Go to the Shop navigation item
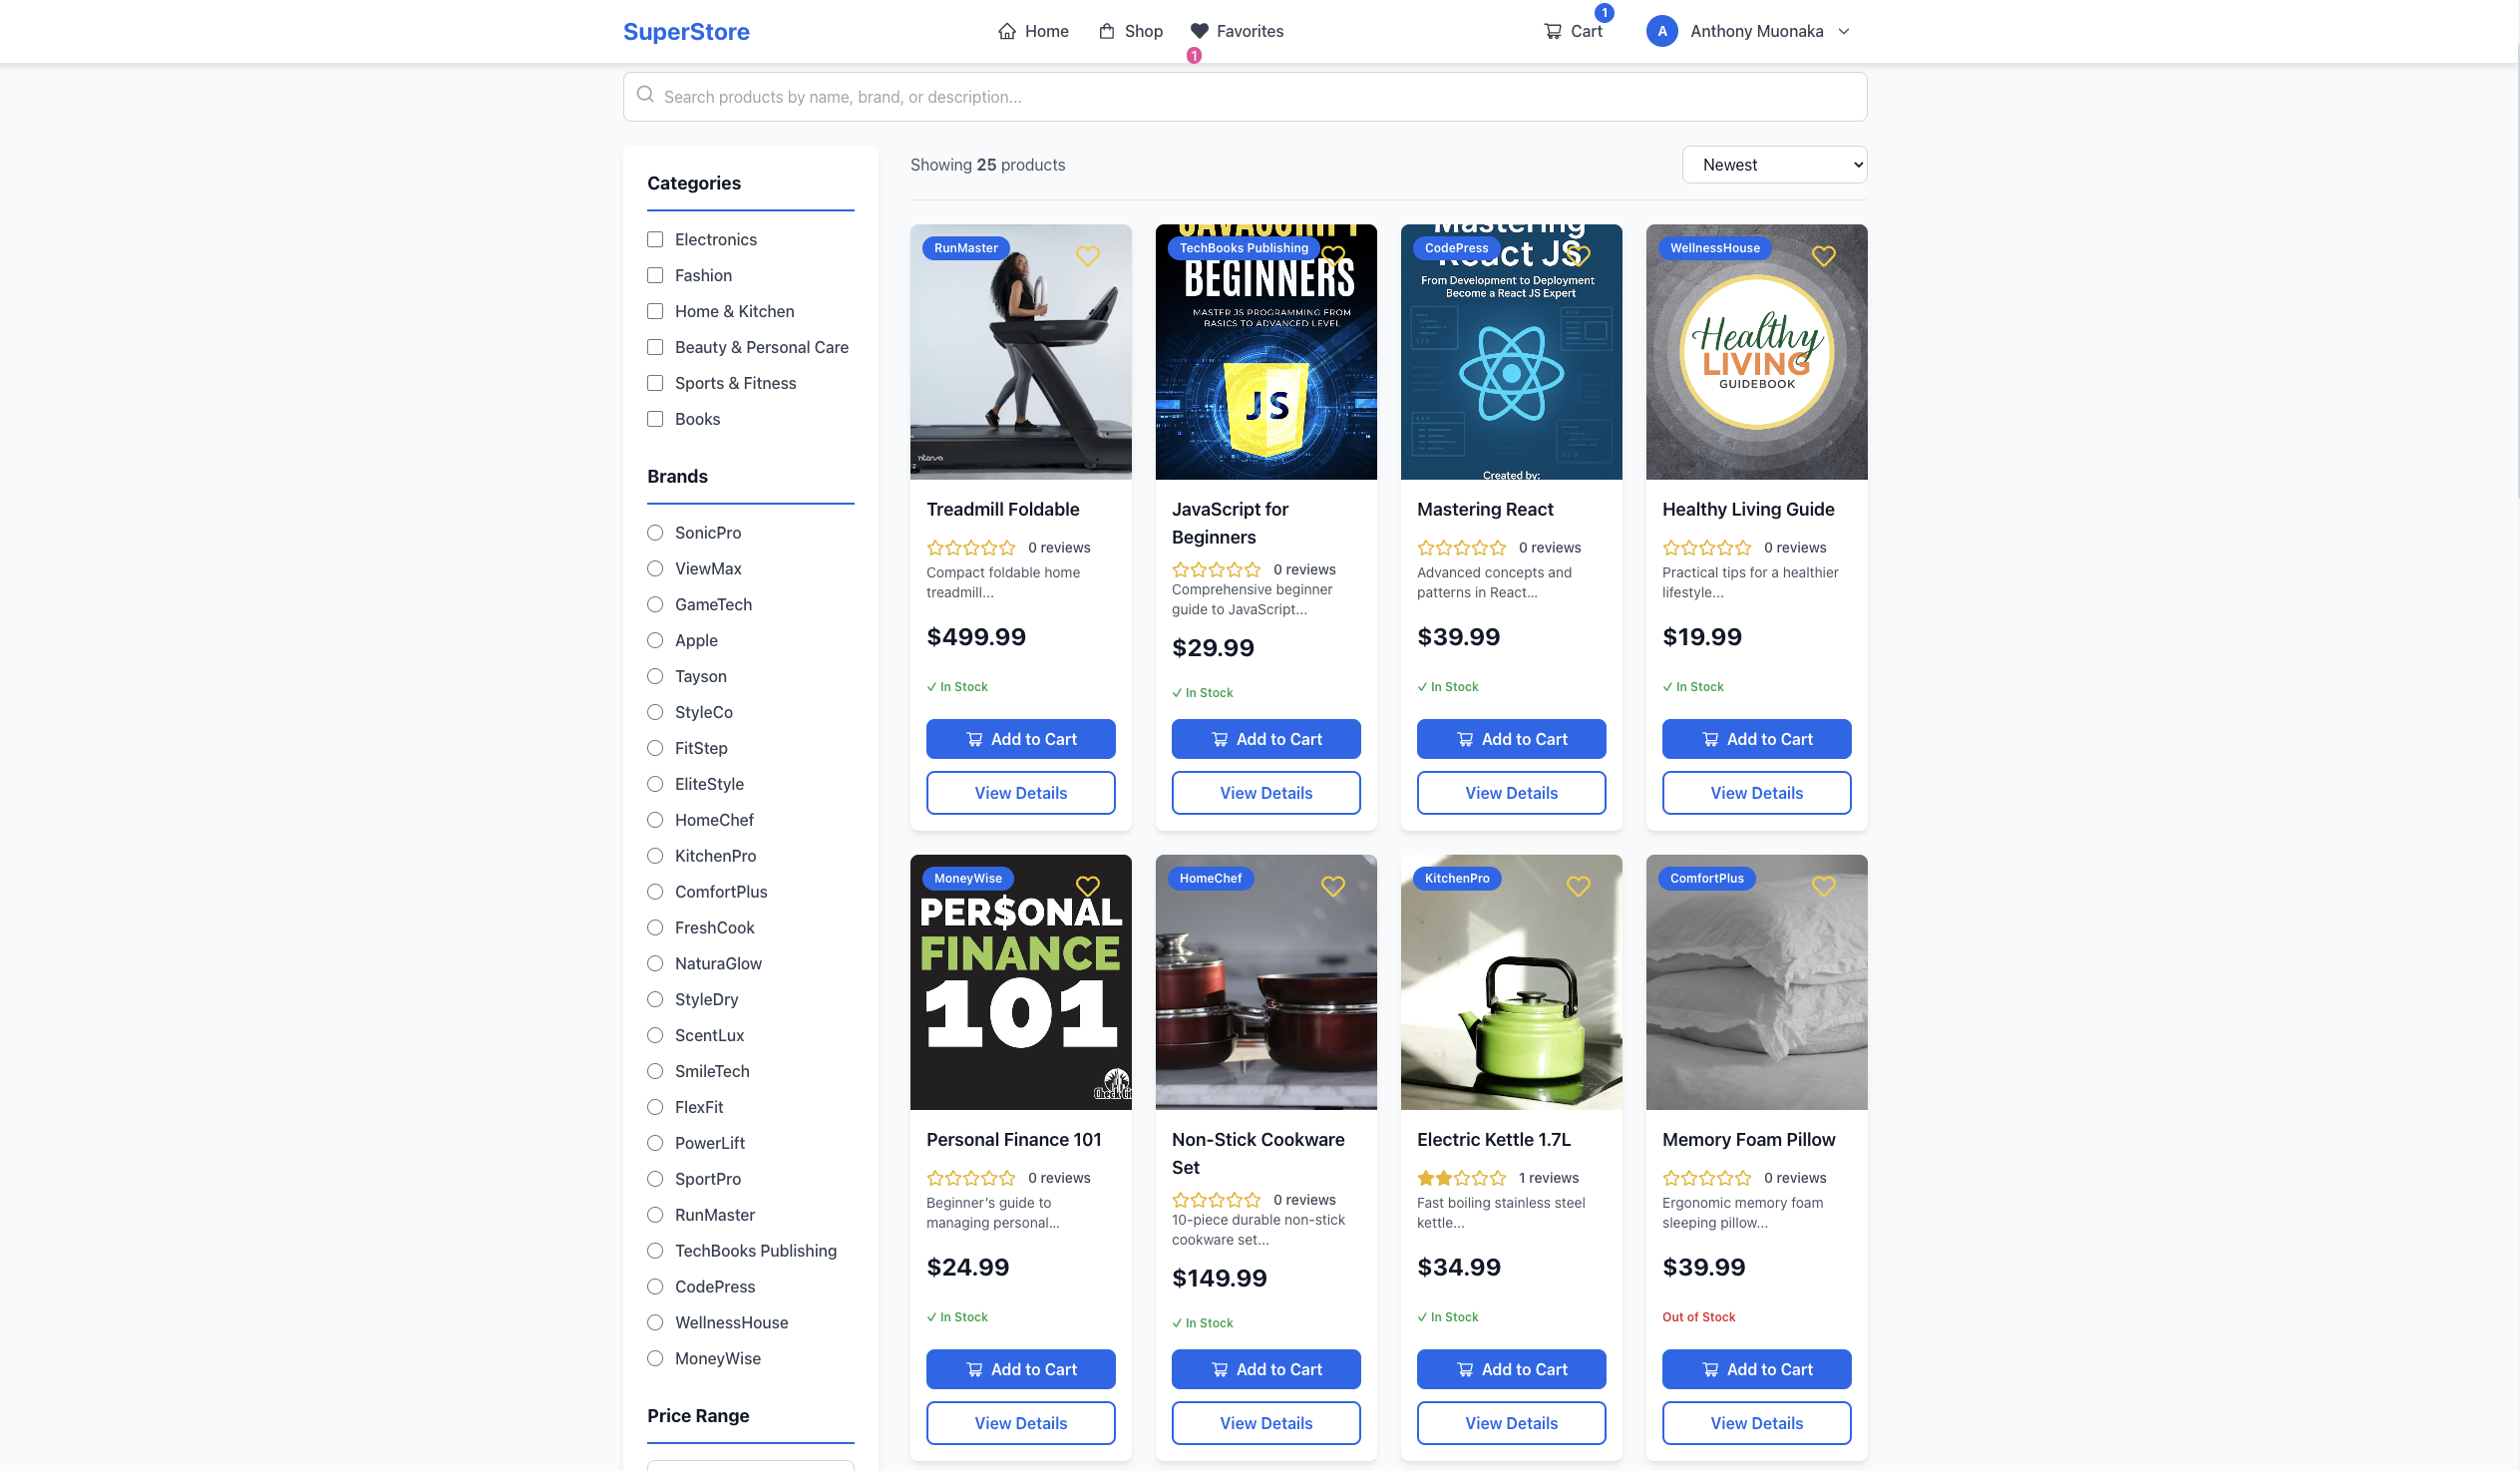Screen dimensions: 2520x1471 tap(1130, 31)
